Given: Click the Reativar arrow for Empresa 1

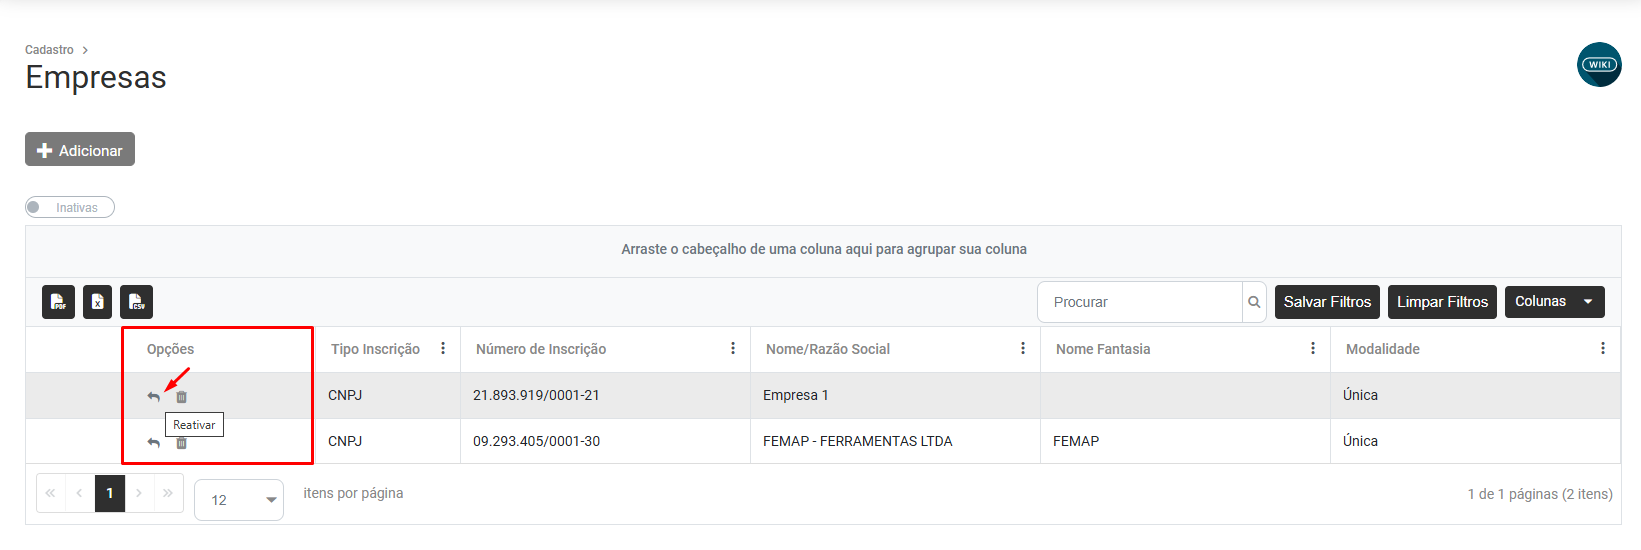Looking at the screenshot, I should (154, 397).
